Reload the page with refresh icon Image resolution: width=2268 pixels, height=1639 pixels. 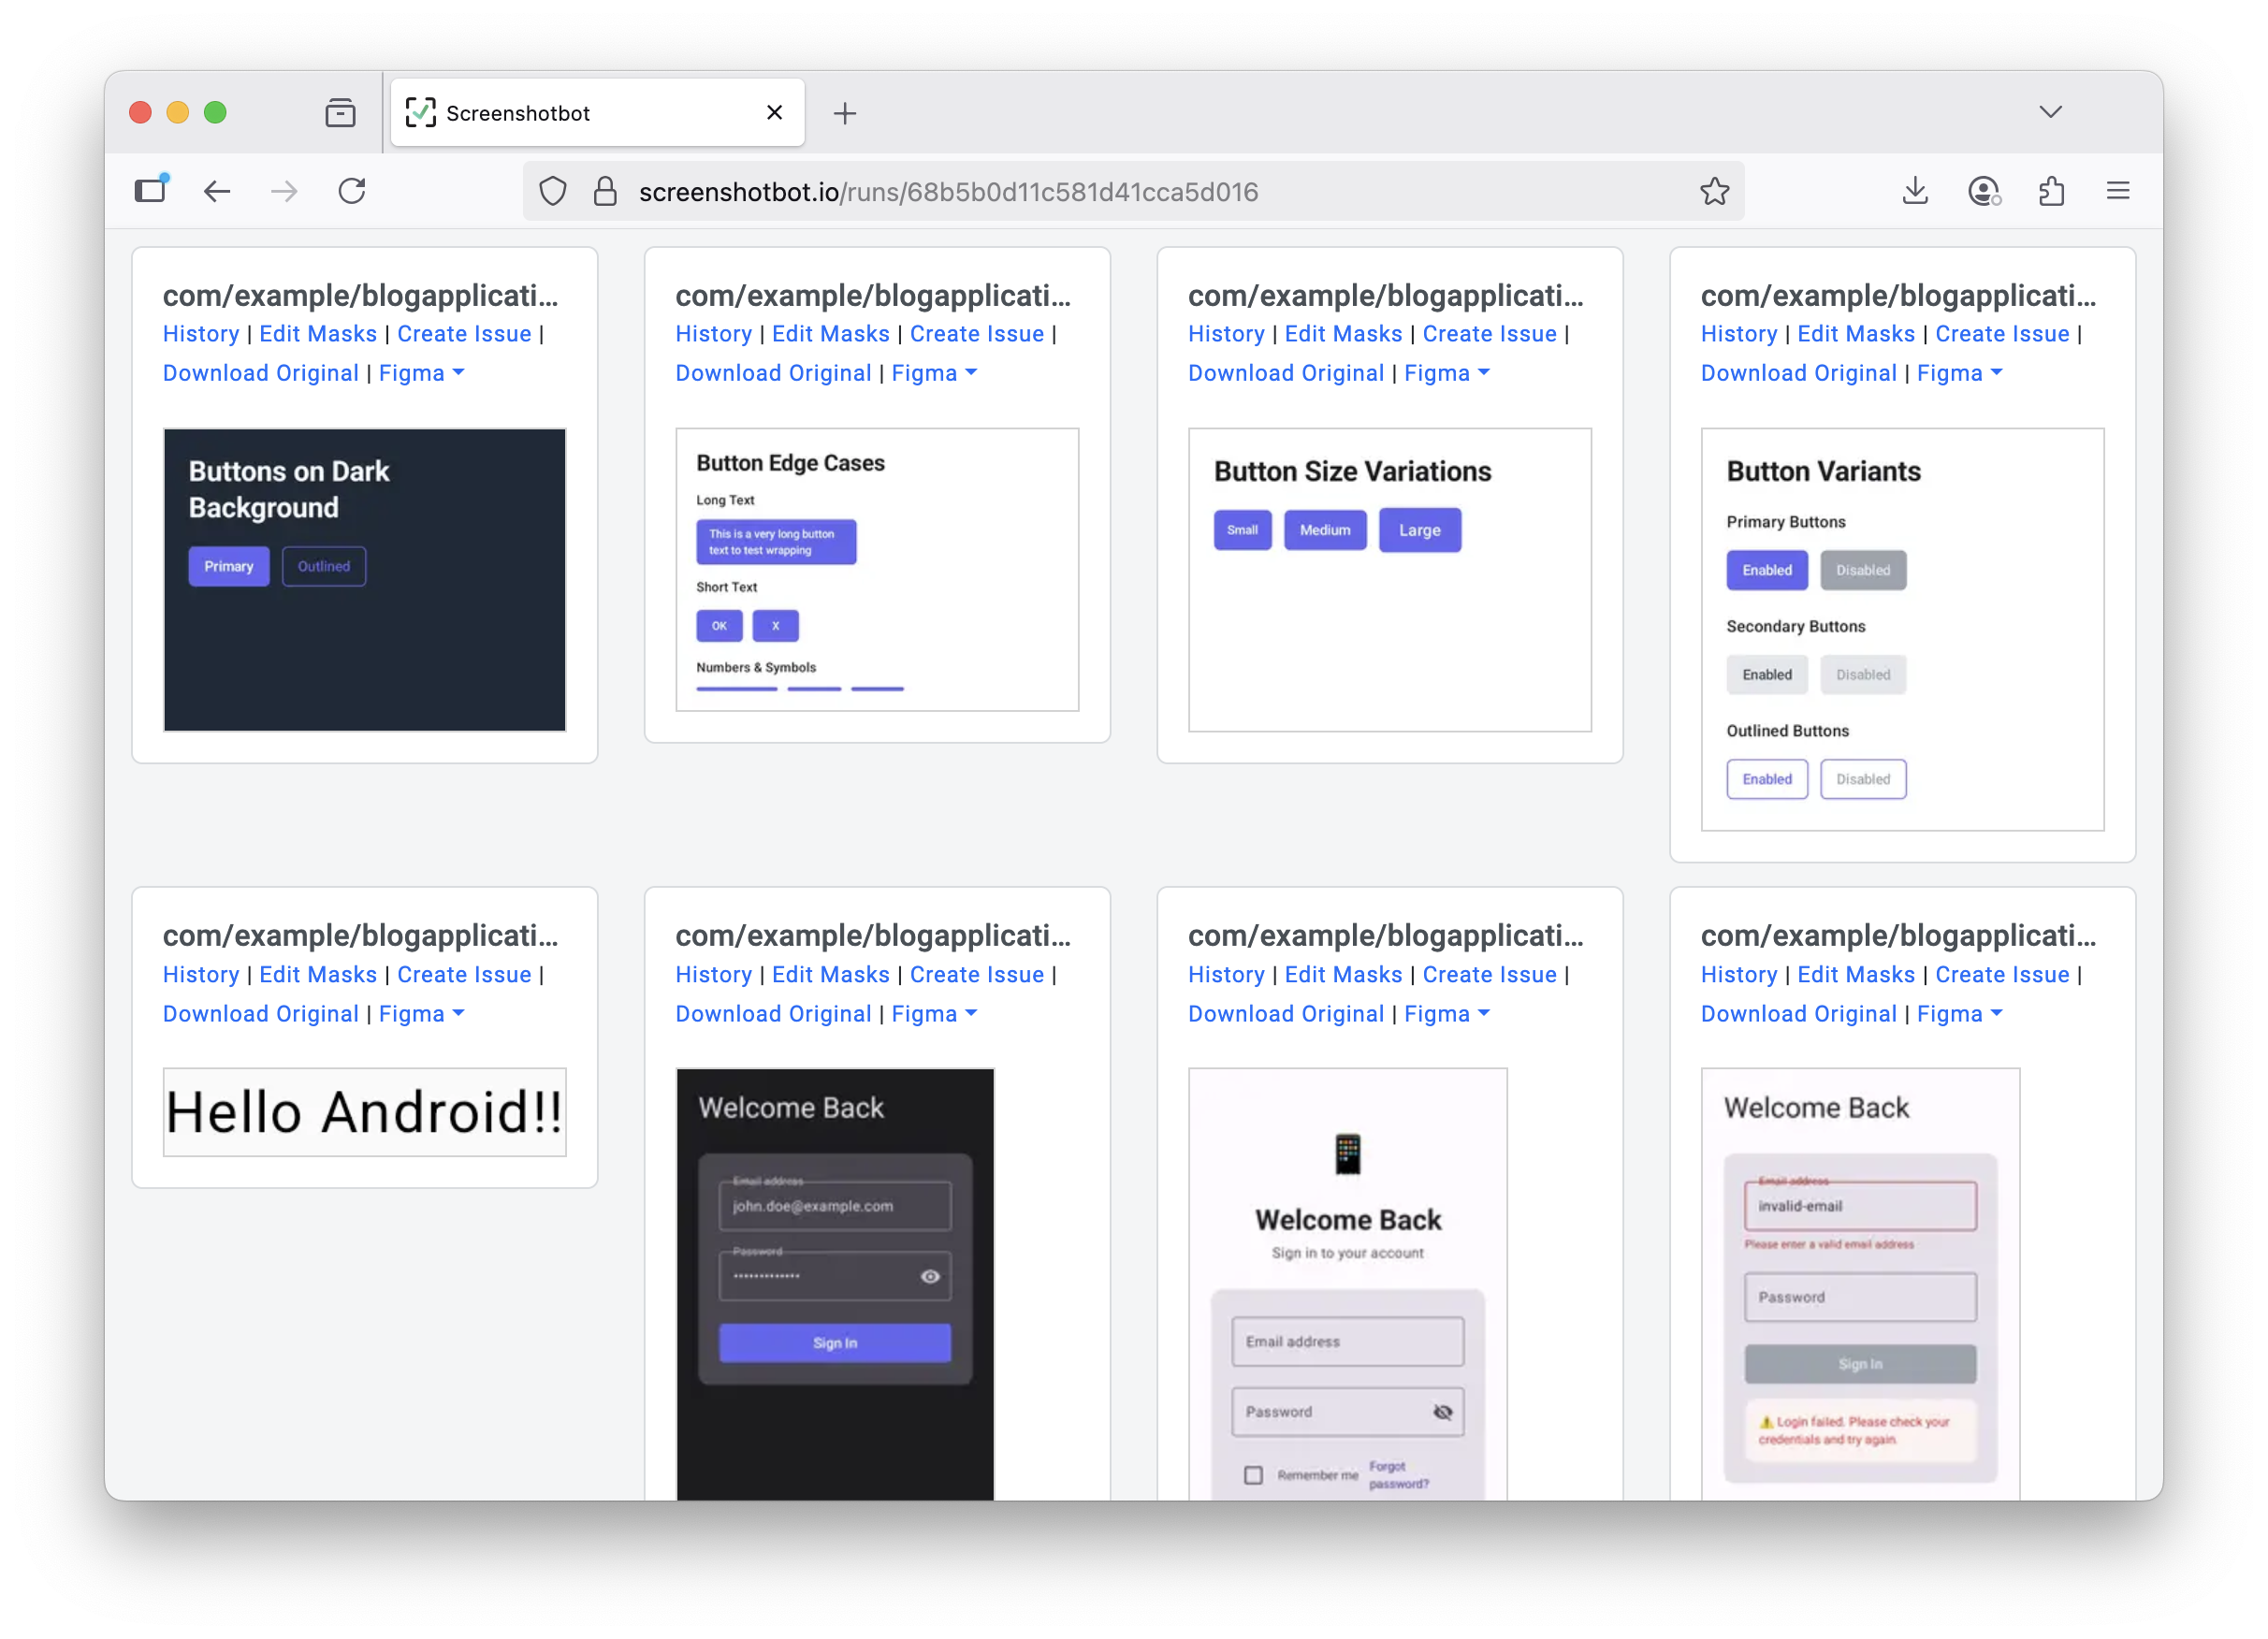point(352,191)
